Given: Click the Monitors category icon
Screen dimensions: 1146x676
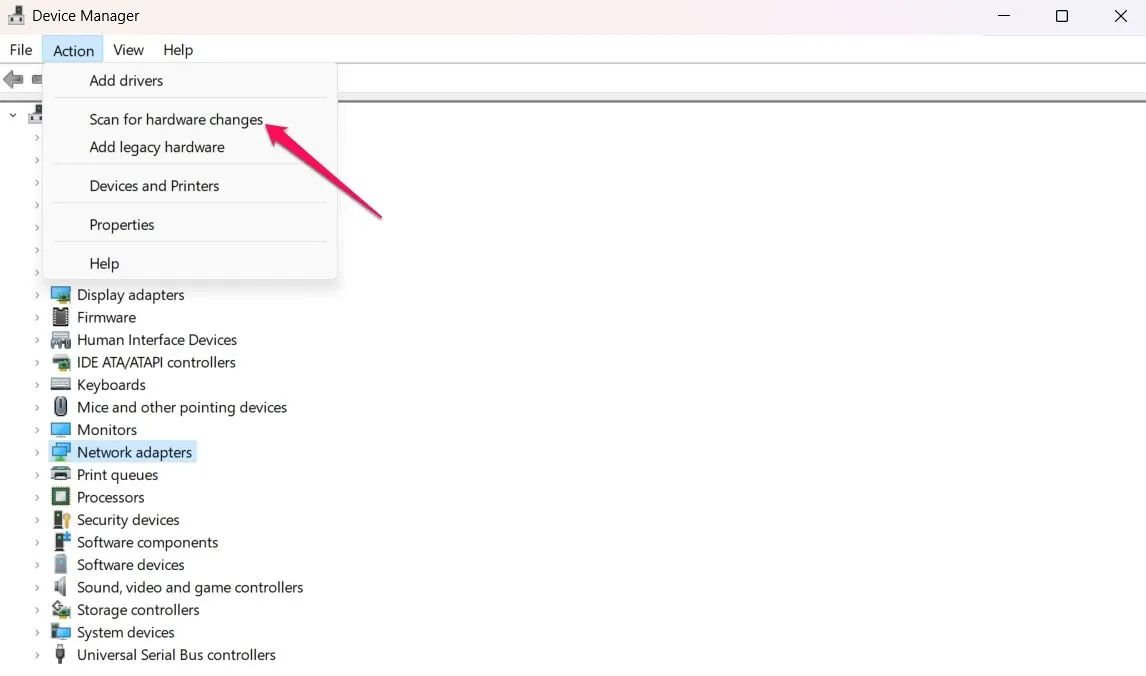Looking at the screenshot, I should (61, 430).
